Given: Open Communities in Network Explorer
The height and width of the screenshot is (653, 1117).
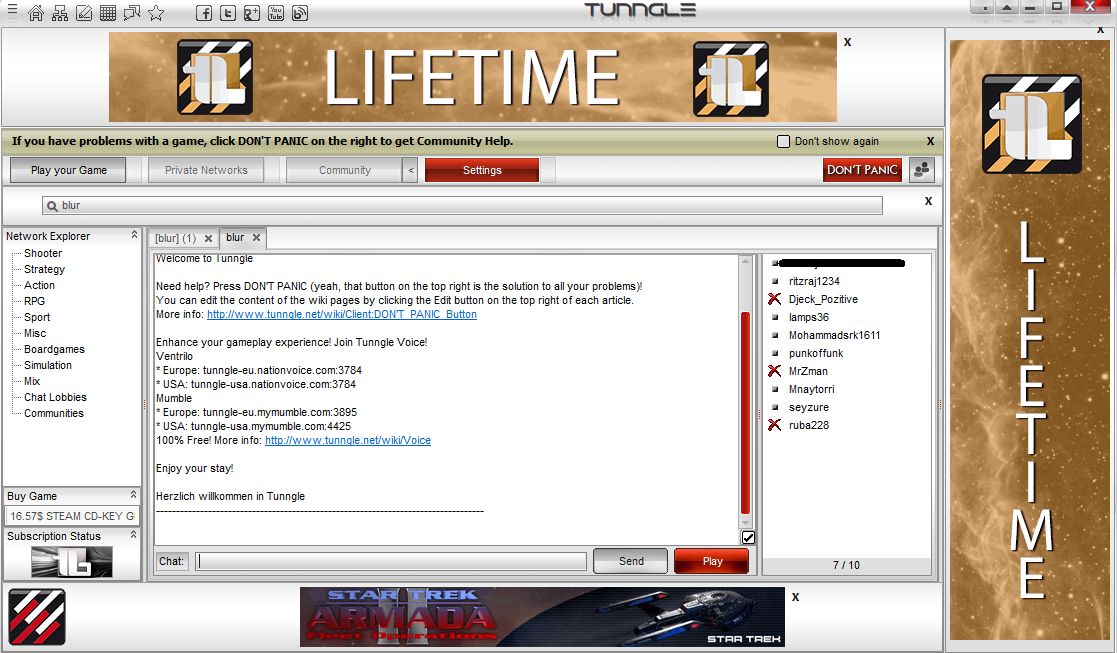Looking at the screenshot, I should [x=53, y=414].
